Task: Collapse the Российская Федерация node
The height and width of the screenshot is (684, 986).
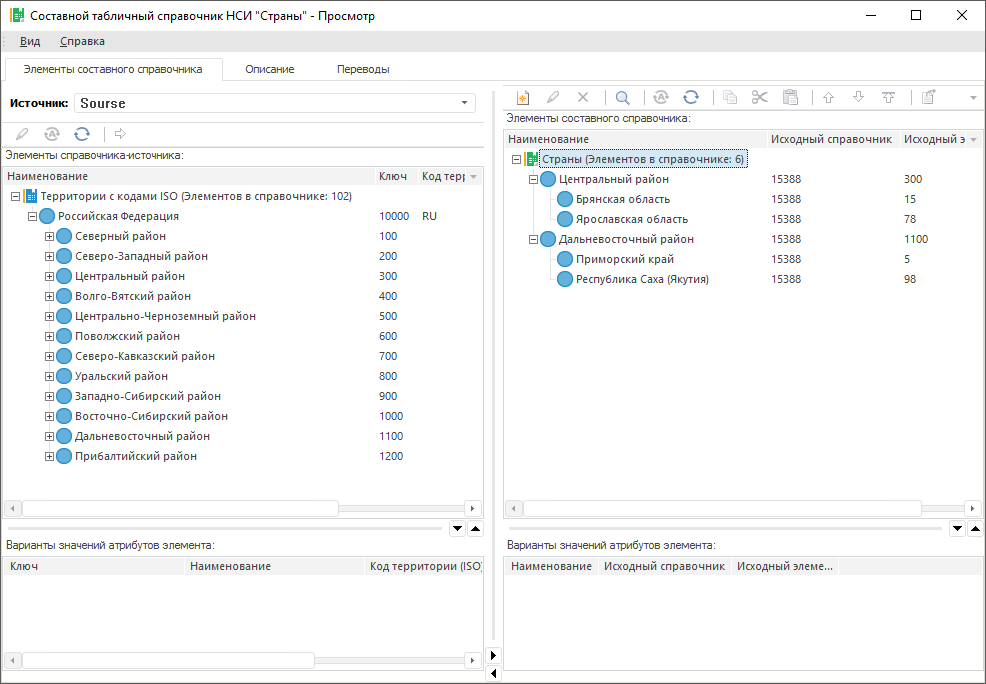Action: tap(32, 217)
